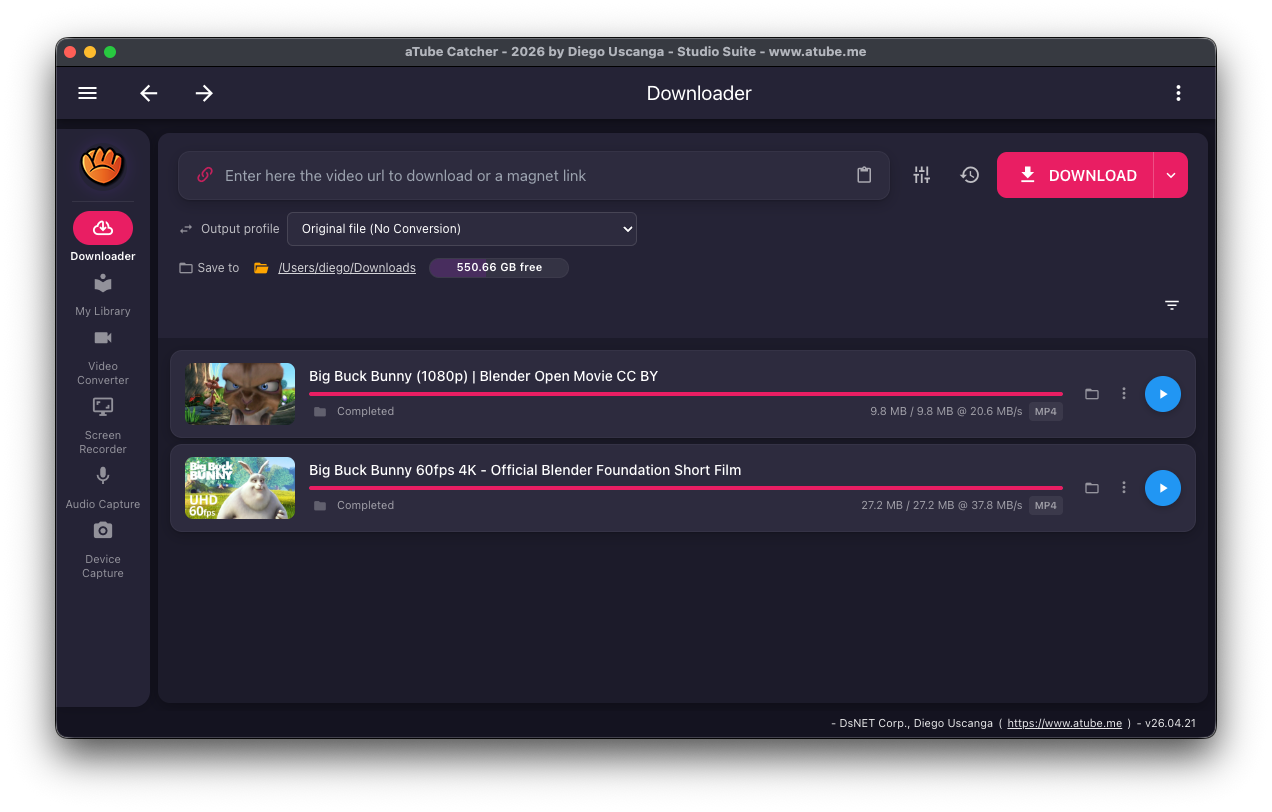Click the back arrow navigation icon
The height and width of the screenshot is (812, 1272).
pos(149,93)
